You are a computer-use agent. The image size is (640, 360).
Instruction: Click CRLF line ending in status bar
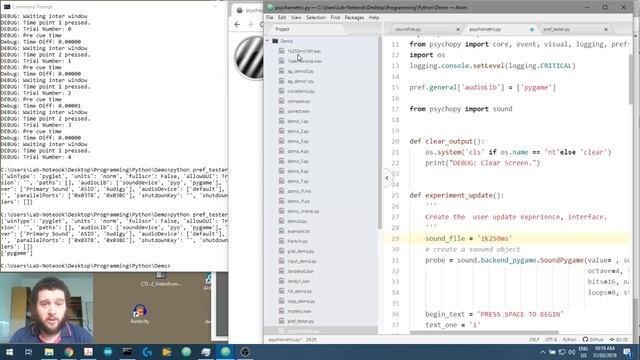[x=534, y=340]
